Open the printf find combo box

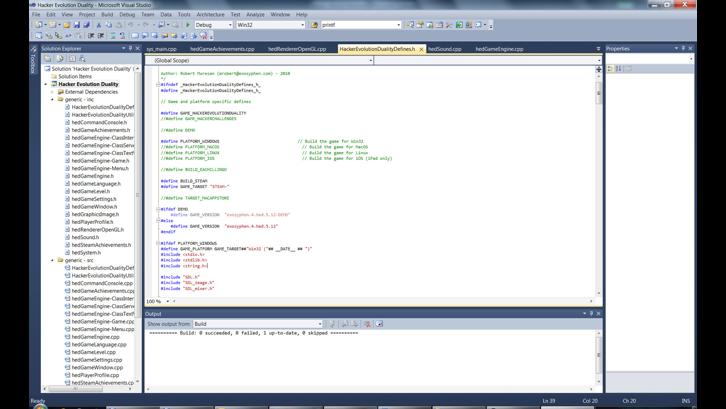[361, 25]
